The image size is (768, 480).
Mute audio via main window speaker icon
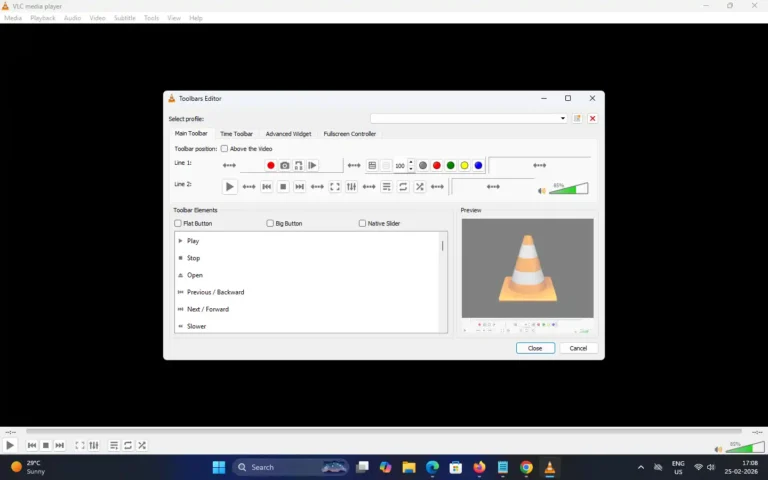click(718, 449)
